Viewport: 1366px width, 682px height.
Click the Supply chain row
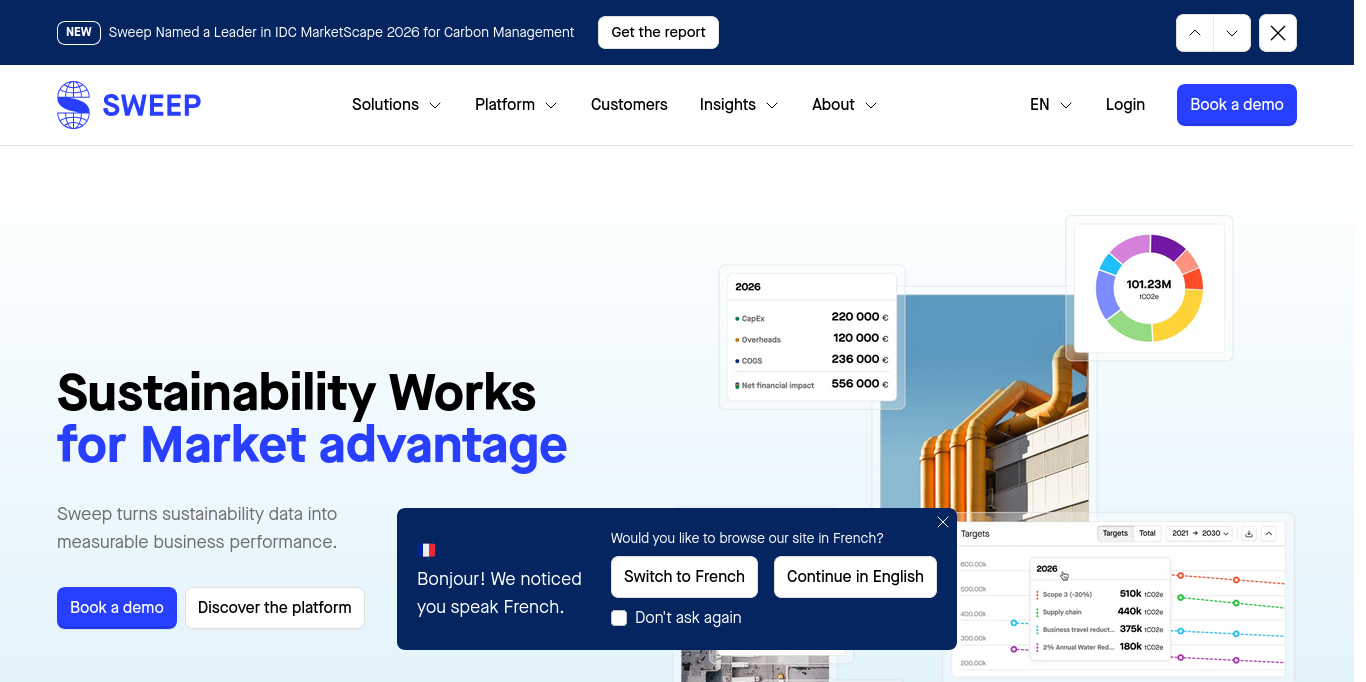1100,612
